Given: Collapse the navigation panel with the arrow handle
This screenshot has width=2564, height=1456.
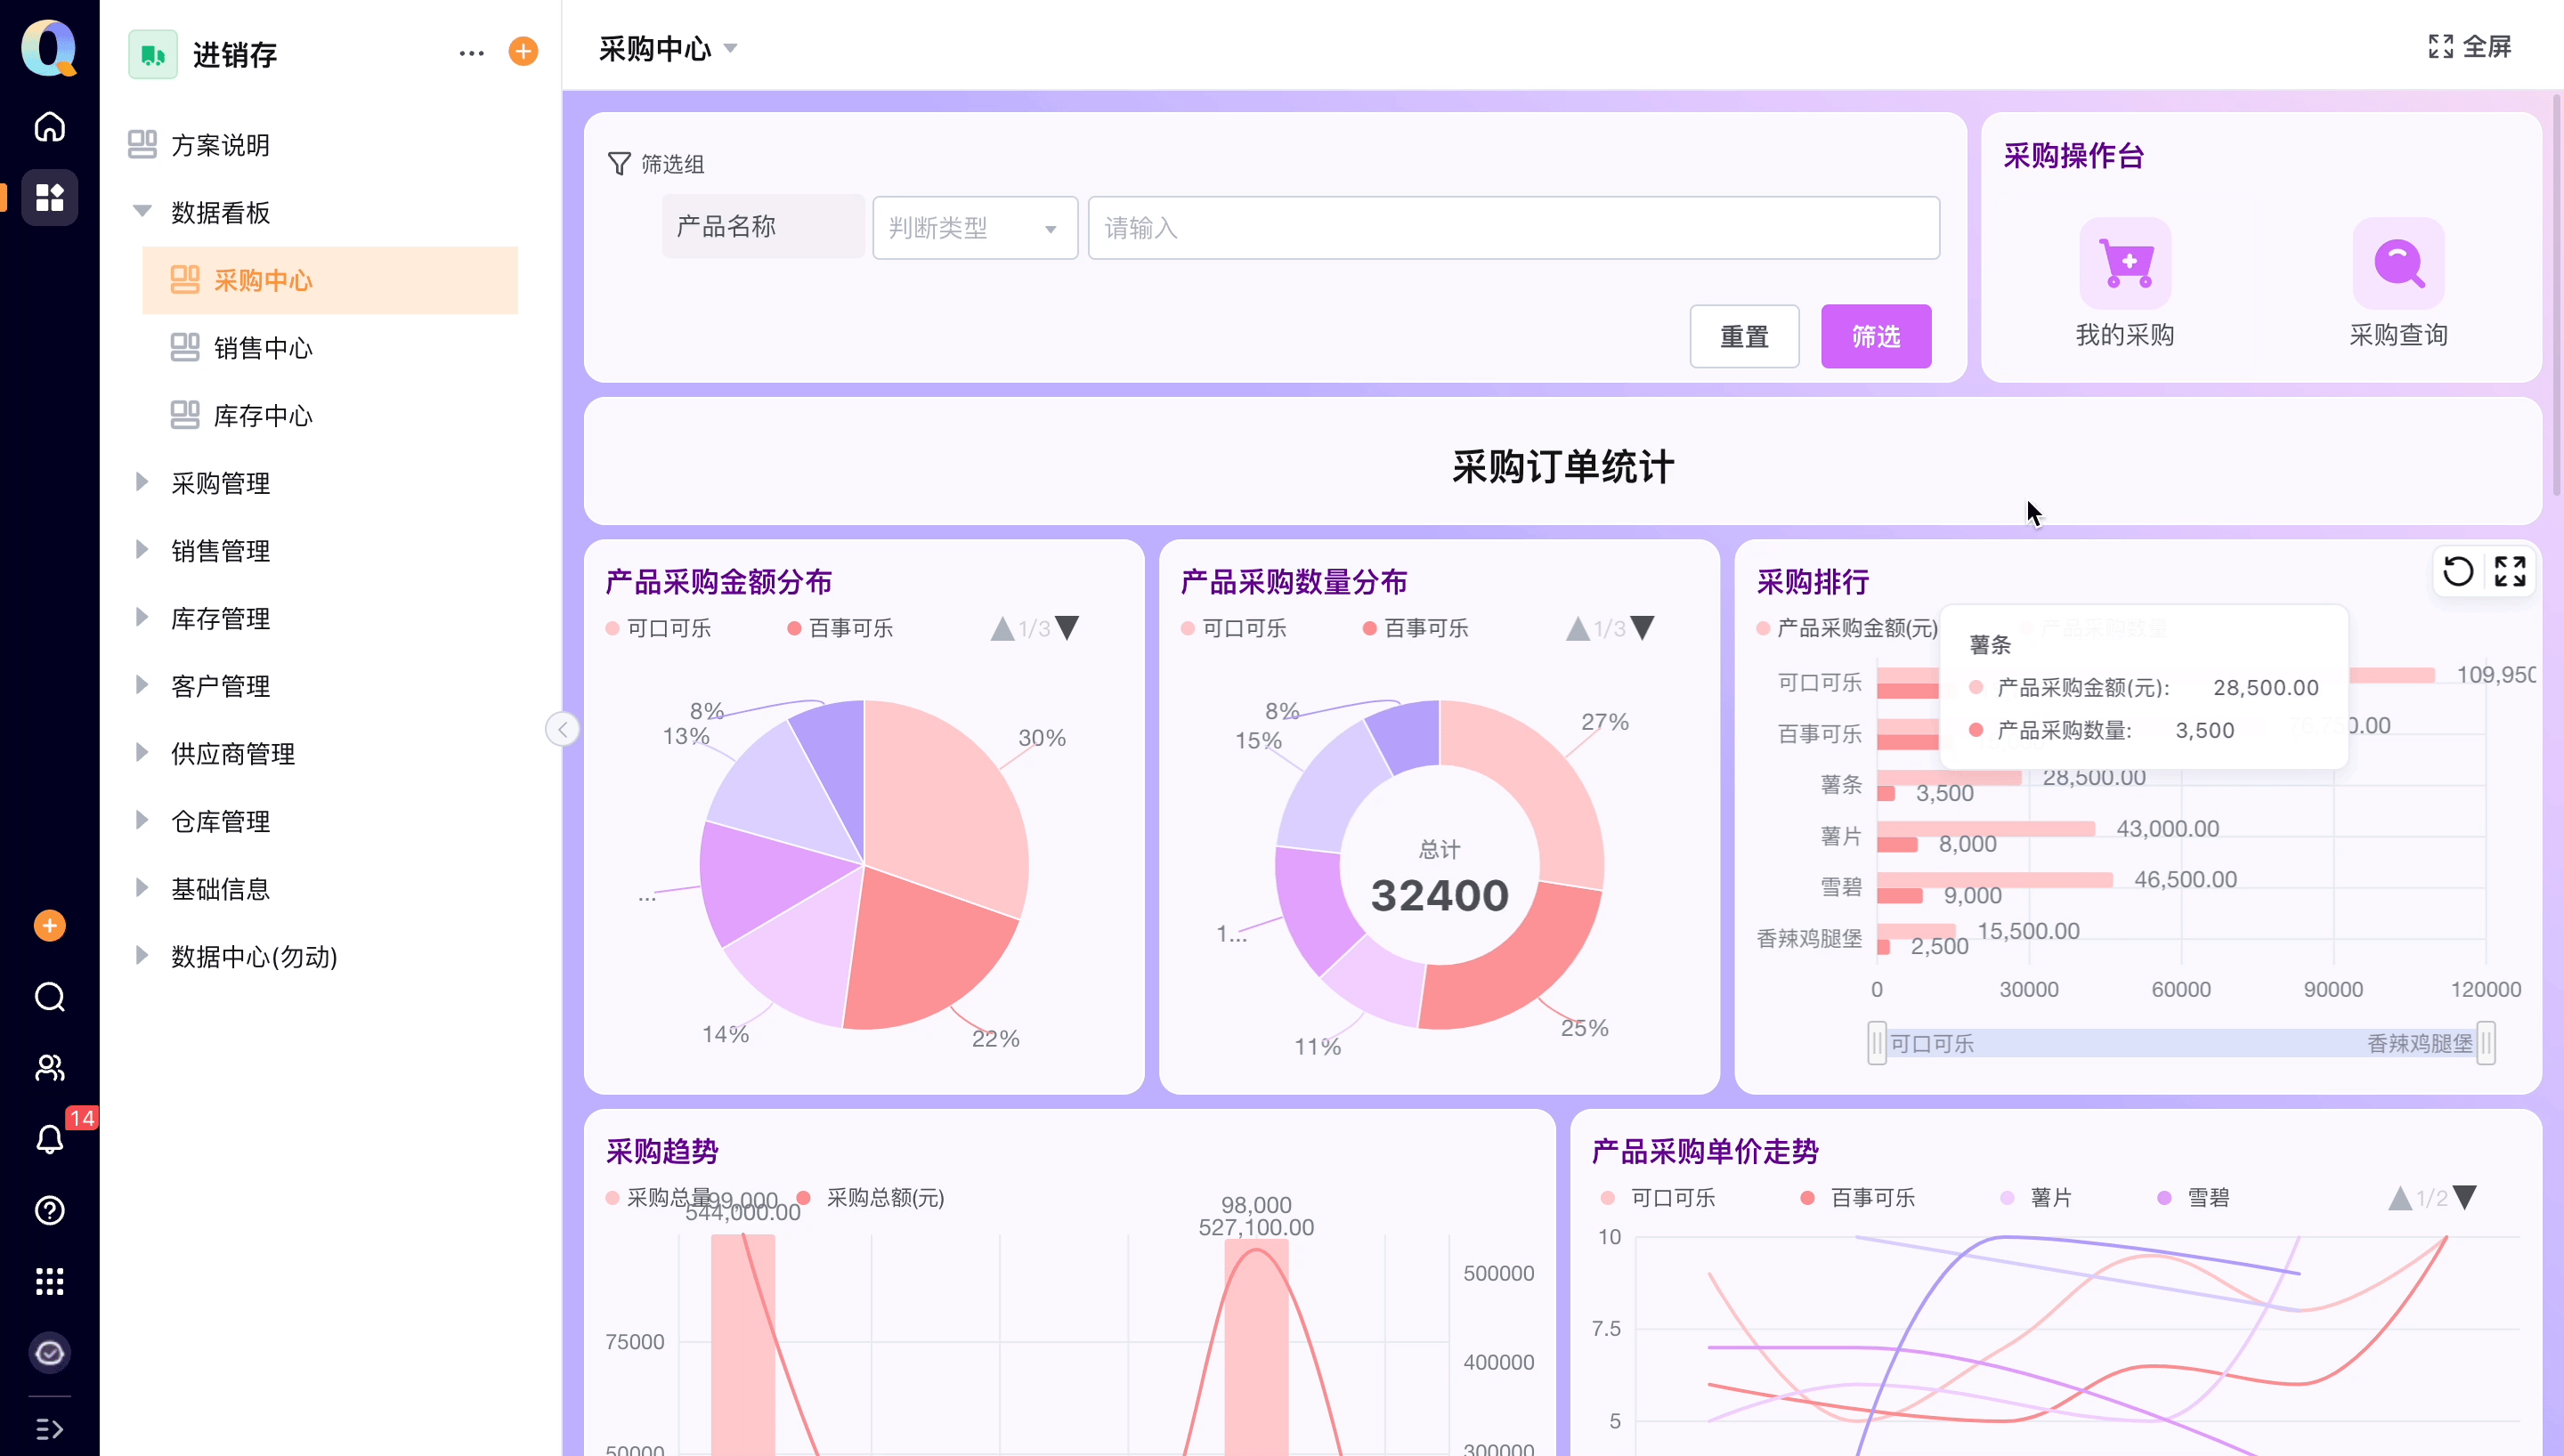Looking at the screenshot, I should (563, 729).
